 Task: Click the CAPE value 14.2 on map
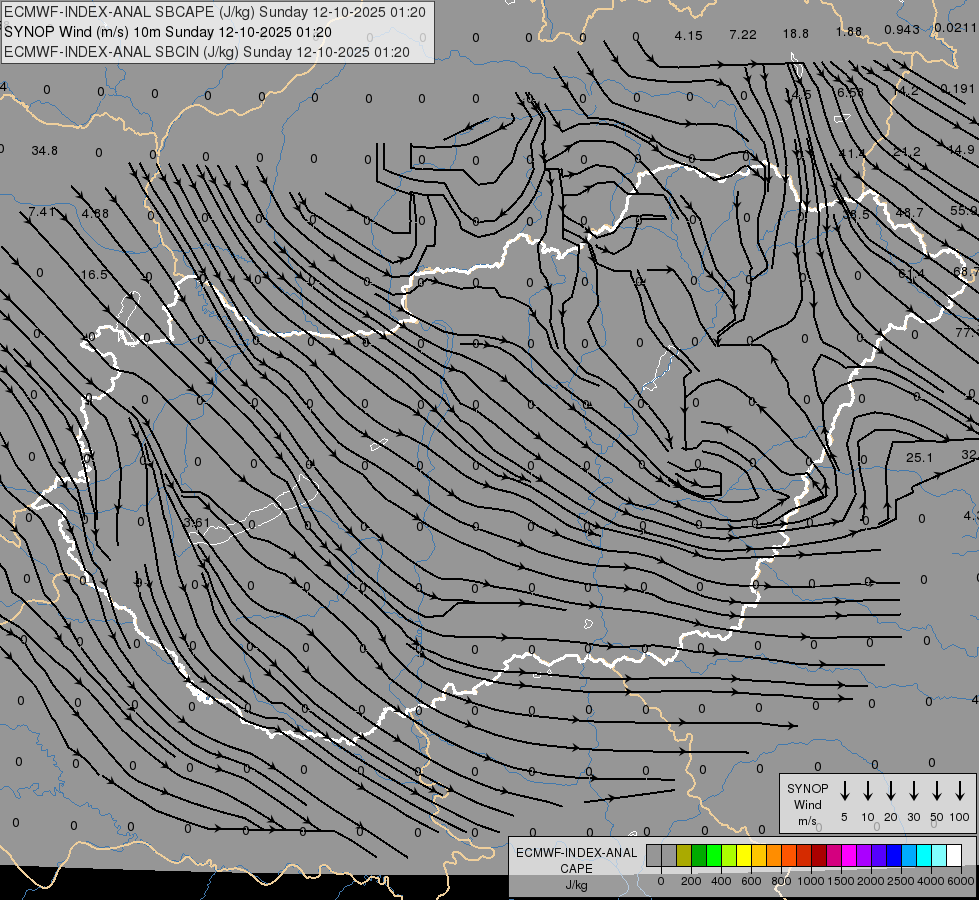click(x=905, y=91)
